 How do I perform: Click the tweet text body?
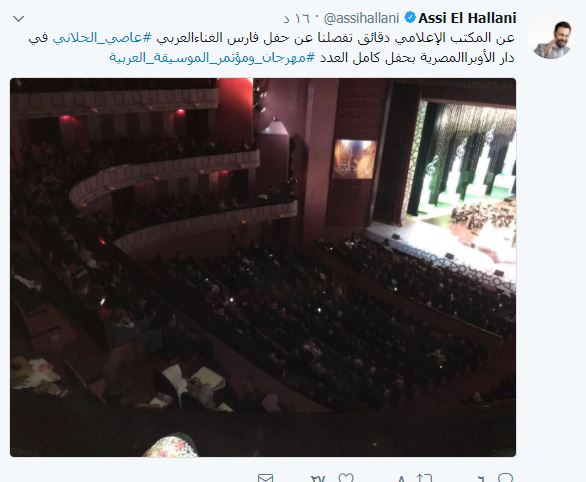coord(272,47)
